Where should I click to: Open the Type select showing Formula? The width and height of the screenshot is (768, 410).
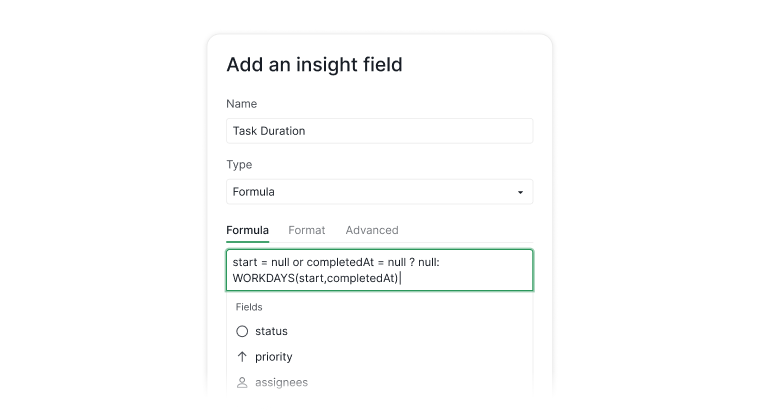tap(379, 192)
